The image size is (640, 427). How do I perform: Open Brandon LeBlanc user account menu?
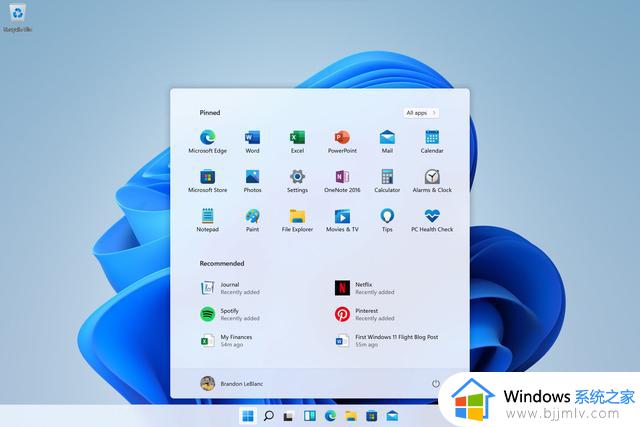(x=231, y=383)
